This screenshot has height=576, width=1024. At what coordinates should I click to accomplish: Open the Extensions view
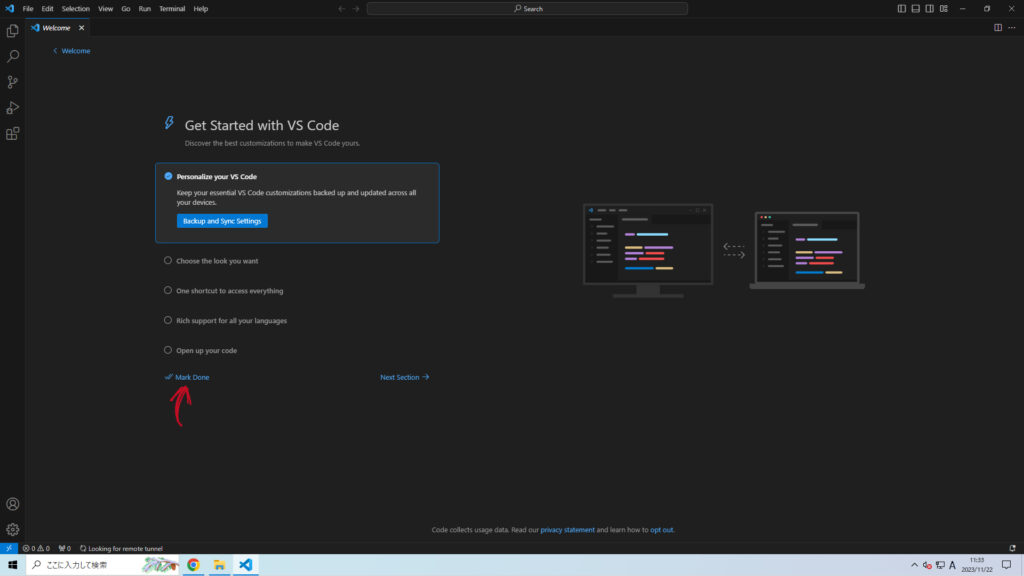(x=12, y=134)
